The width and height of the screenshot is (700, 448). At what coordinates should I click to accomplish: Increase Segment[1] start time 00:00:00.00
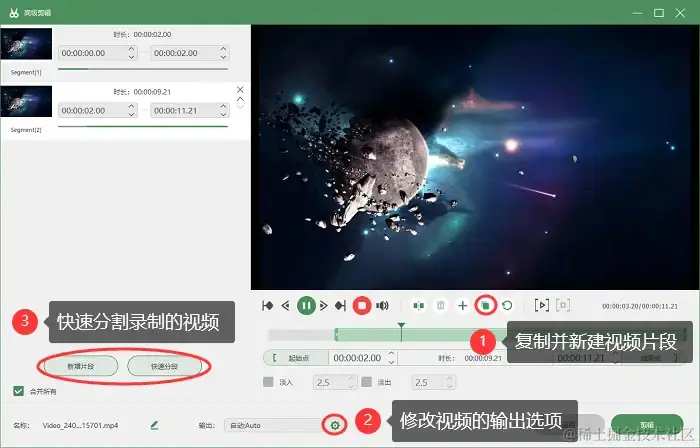coord(131,49)
